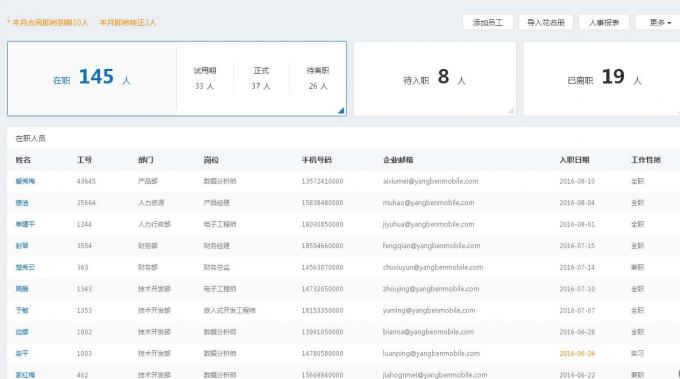Filter by 正式 37 人
The image size is (680, 379).
coord(261,78)
